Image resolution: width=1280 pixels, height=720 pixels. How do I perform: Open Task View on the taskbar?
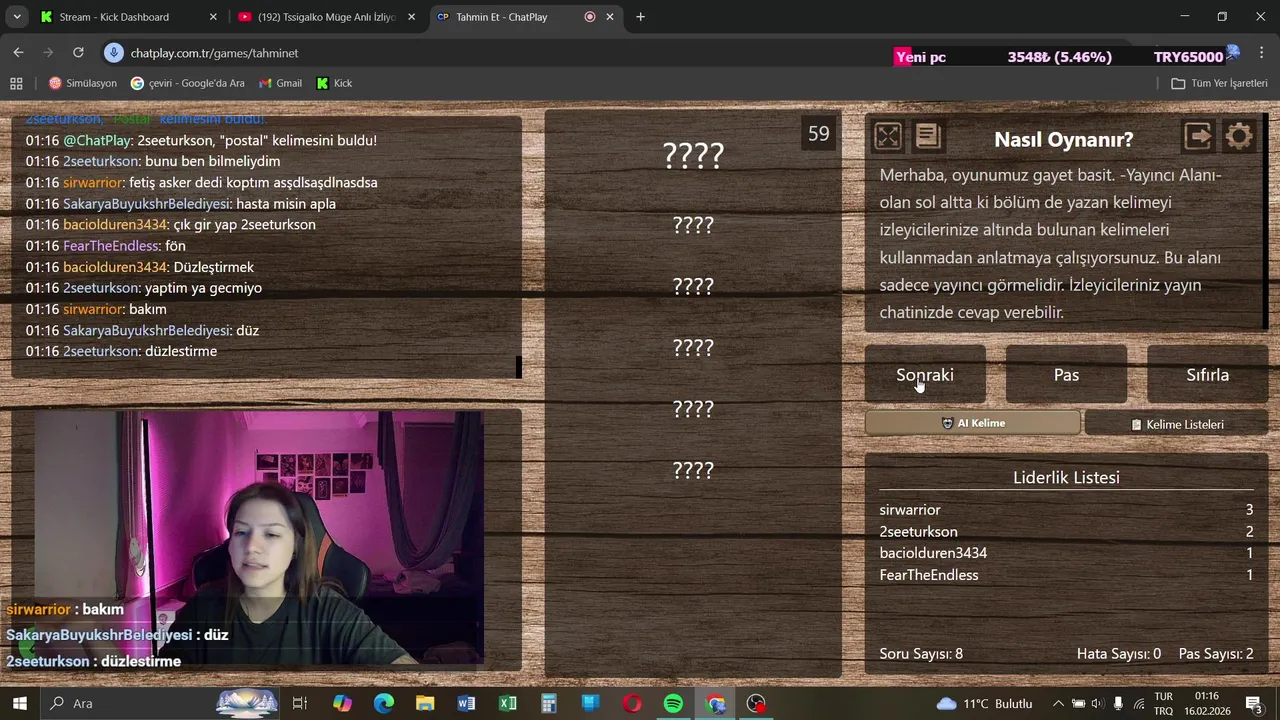[x=299, y=703]
